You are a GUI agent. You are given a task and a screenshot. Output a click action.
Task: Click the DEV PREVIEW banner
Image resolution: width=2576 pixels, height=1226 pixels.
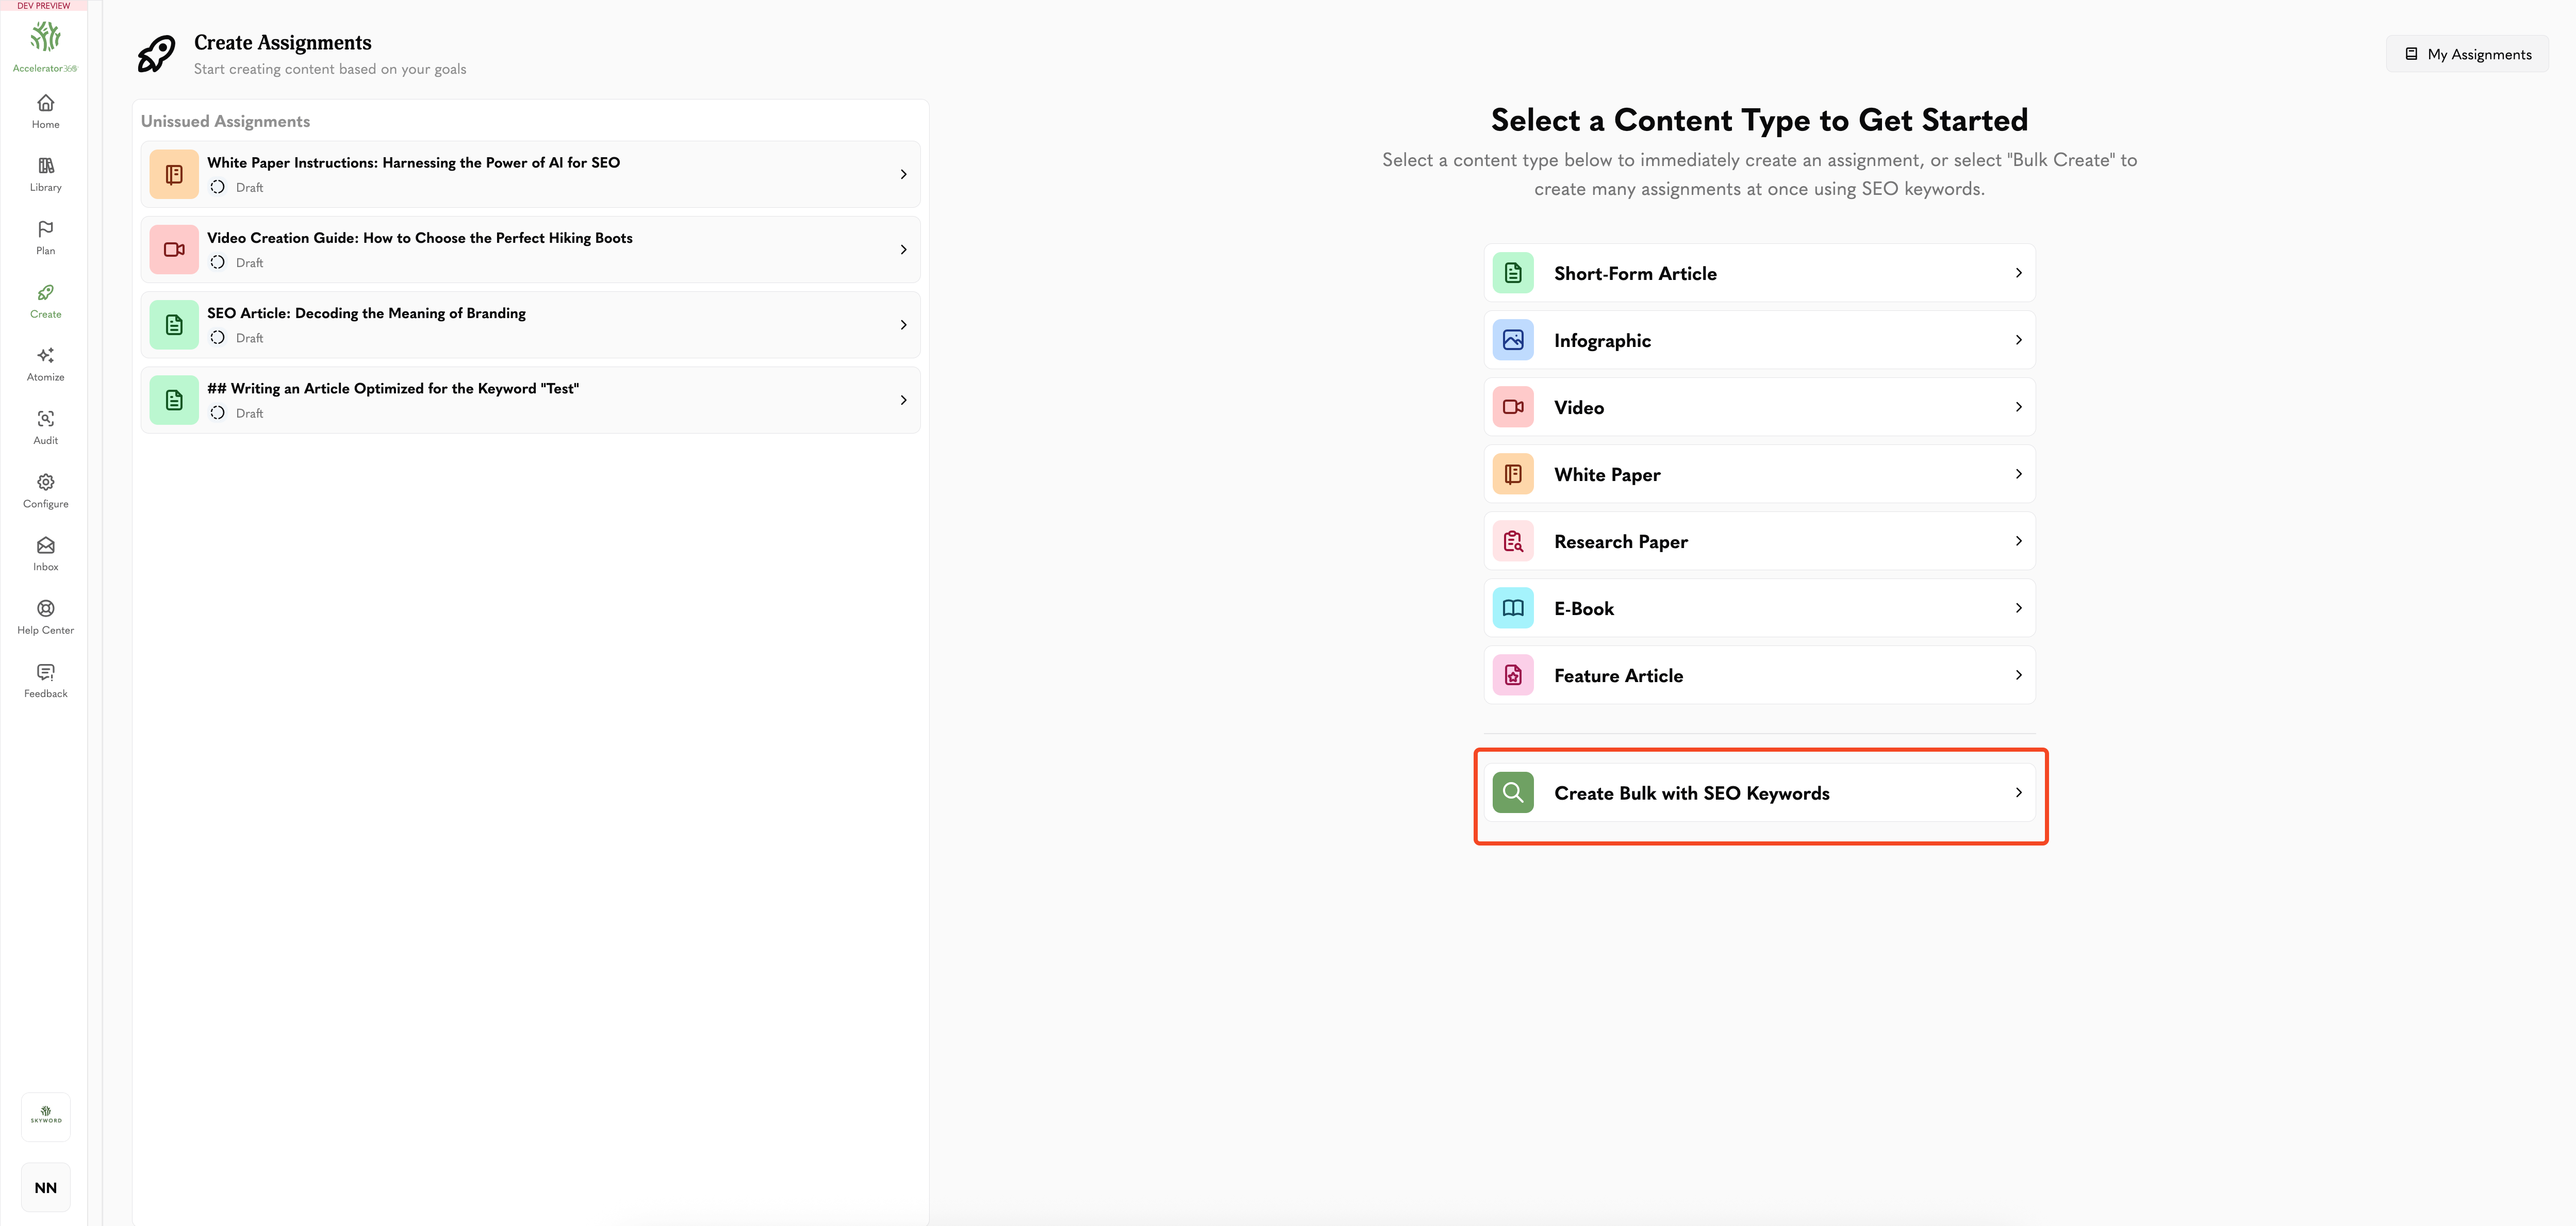pos(44,6)
